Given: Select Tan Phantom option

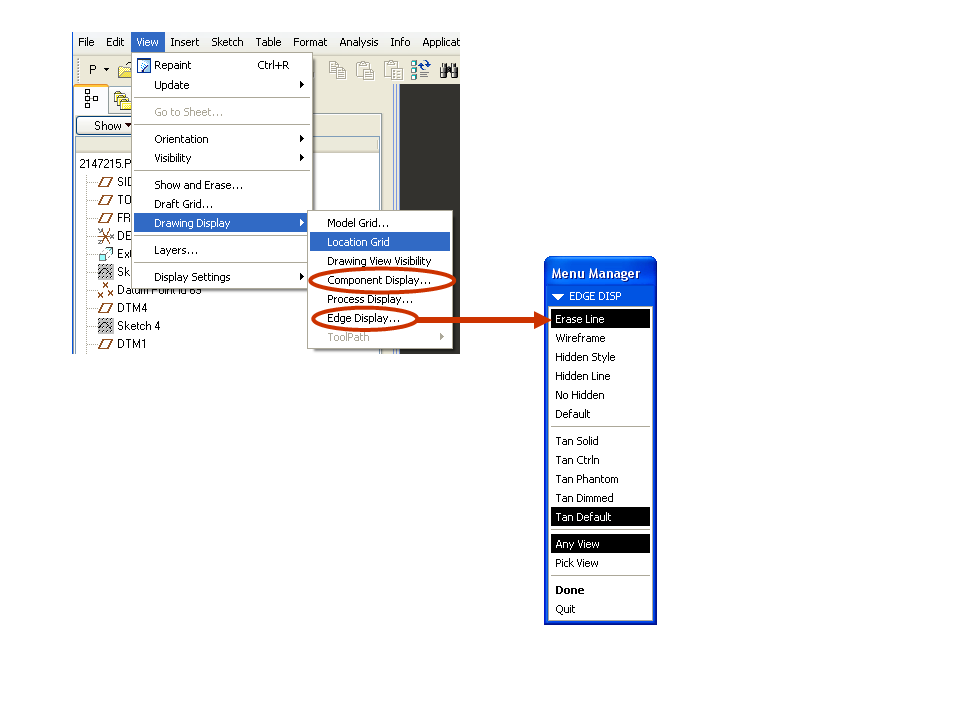Looking at the screenshot, I should pyautogui.click(x=600, y=479).
